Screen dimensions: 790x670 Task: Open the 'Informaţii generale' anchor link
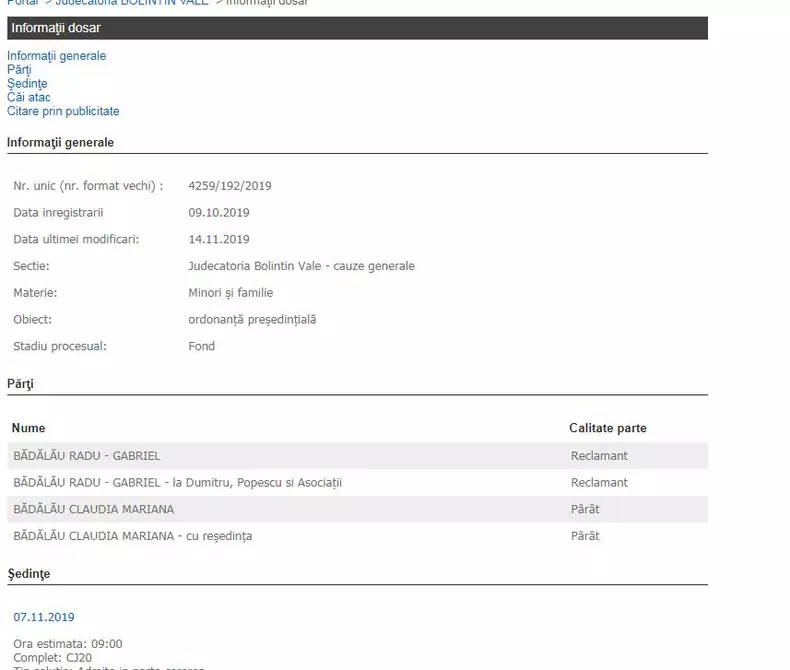point(56,56)
